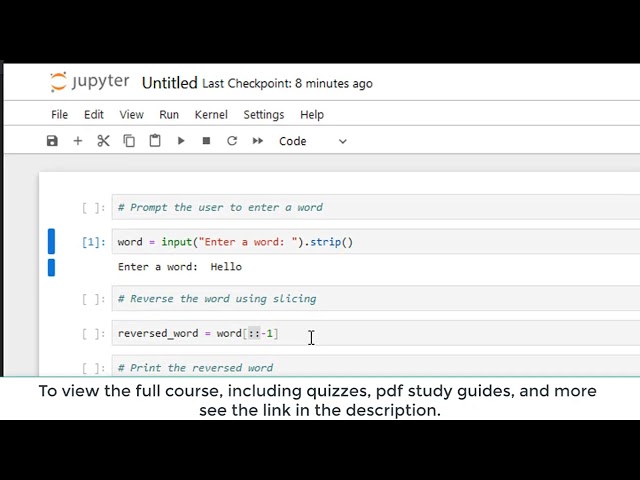Cut the selected cell with the scissors icon
The height and width of the screenshot is (480, 640).
pos(103,141)
